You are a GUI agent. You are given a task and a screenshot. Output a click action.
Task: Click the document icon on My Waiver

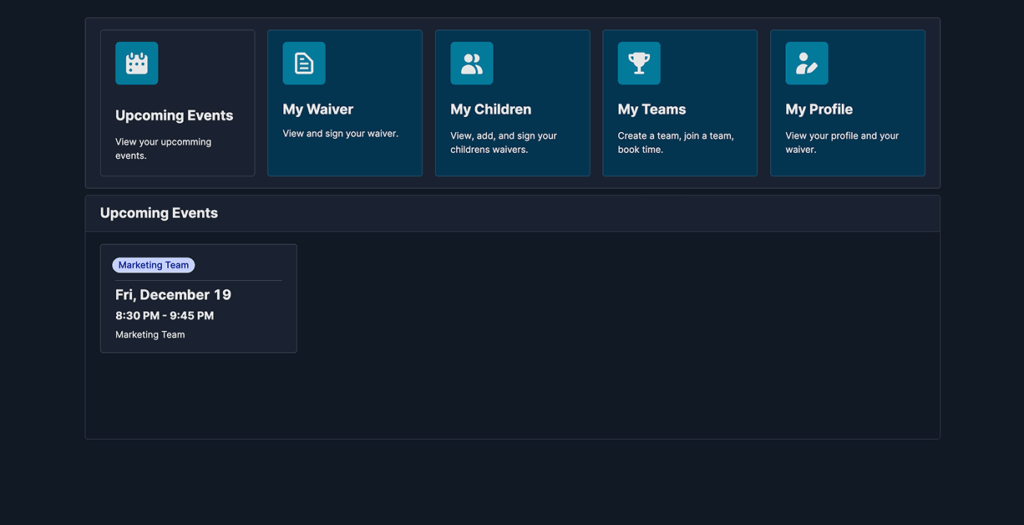click(x=304, y=63)
